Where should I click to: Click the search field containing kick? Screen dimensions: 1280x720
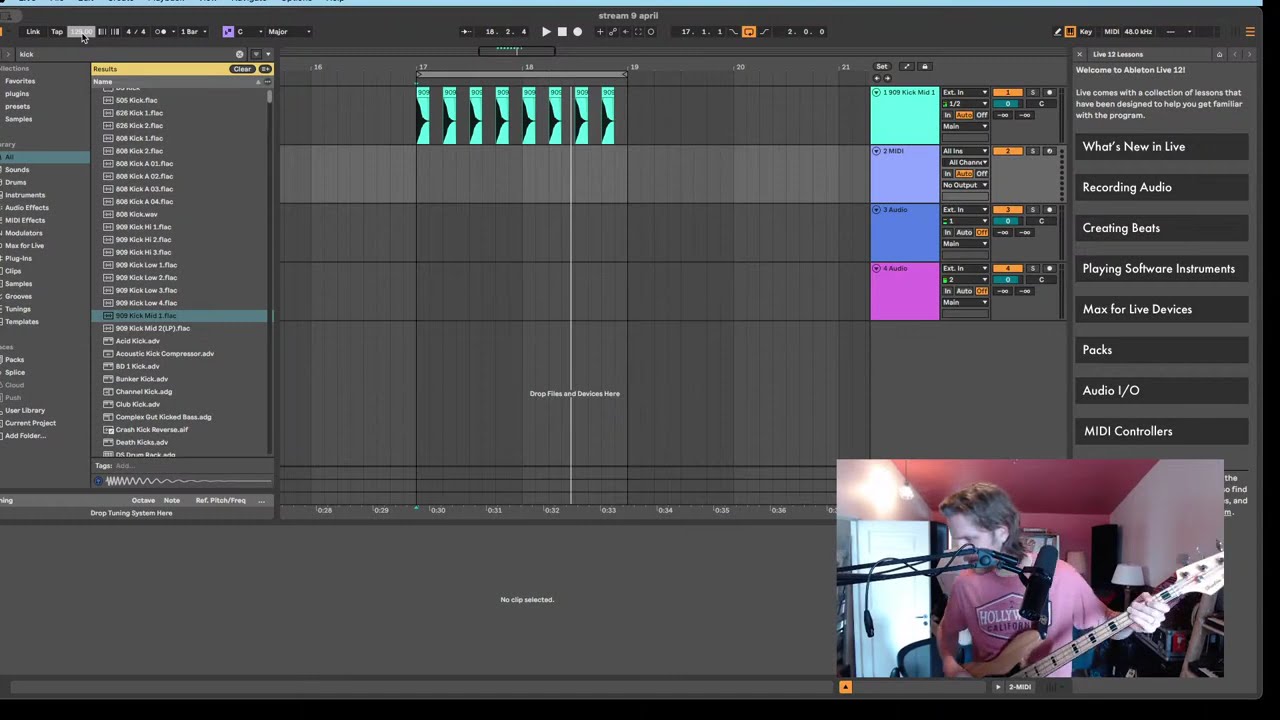point(125,54)
